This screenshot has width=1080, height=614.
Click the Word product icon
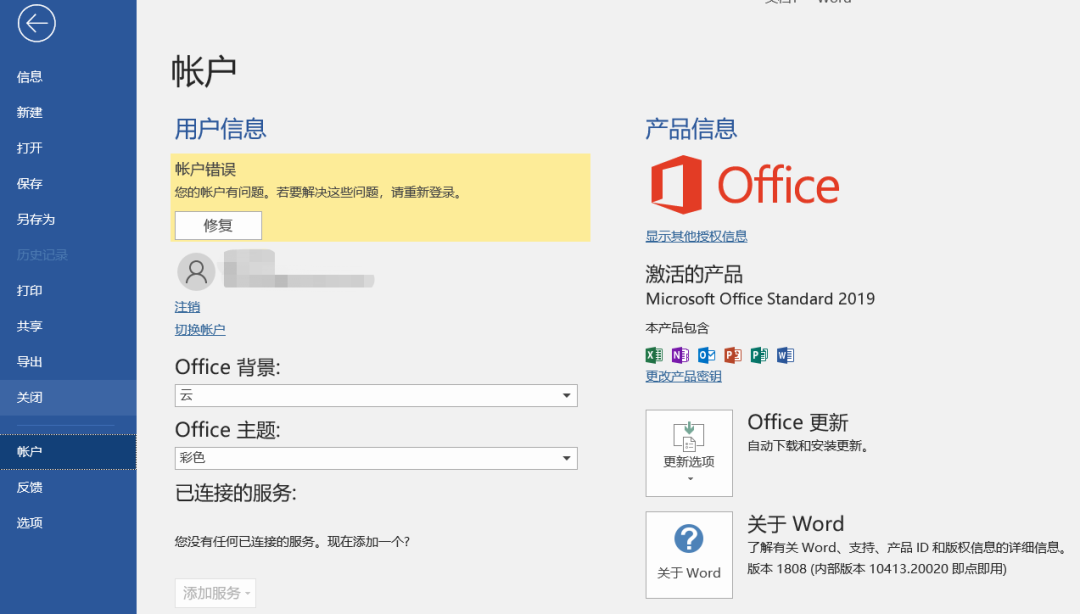(x=785, y=355)
